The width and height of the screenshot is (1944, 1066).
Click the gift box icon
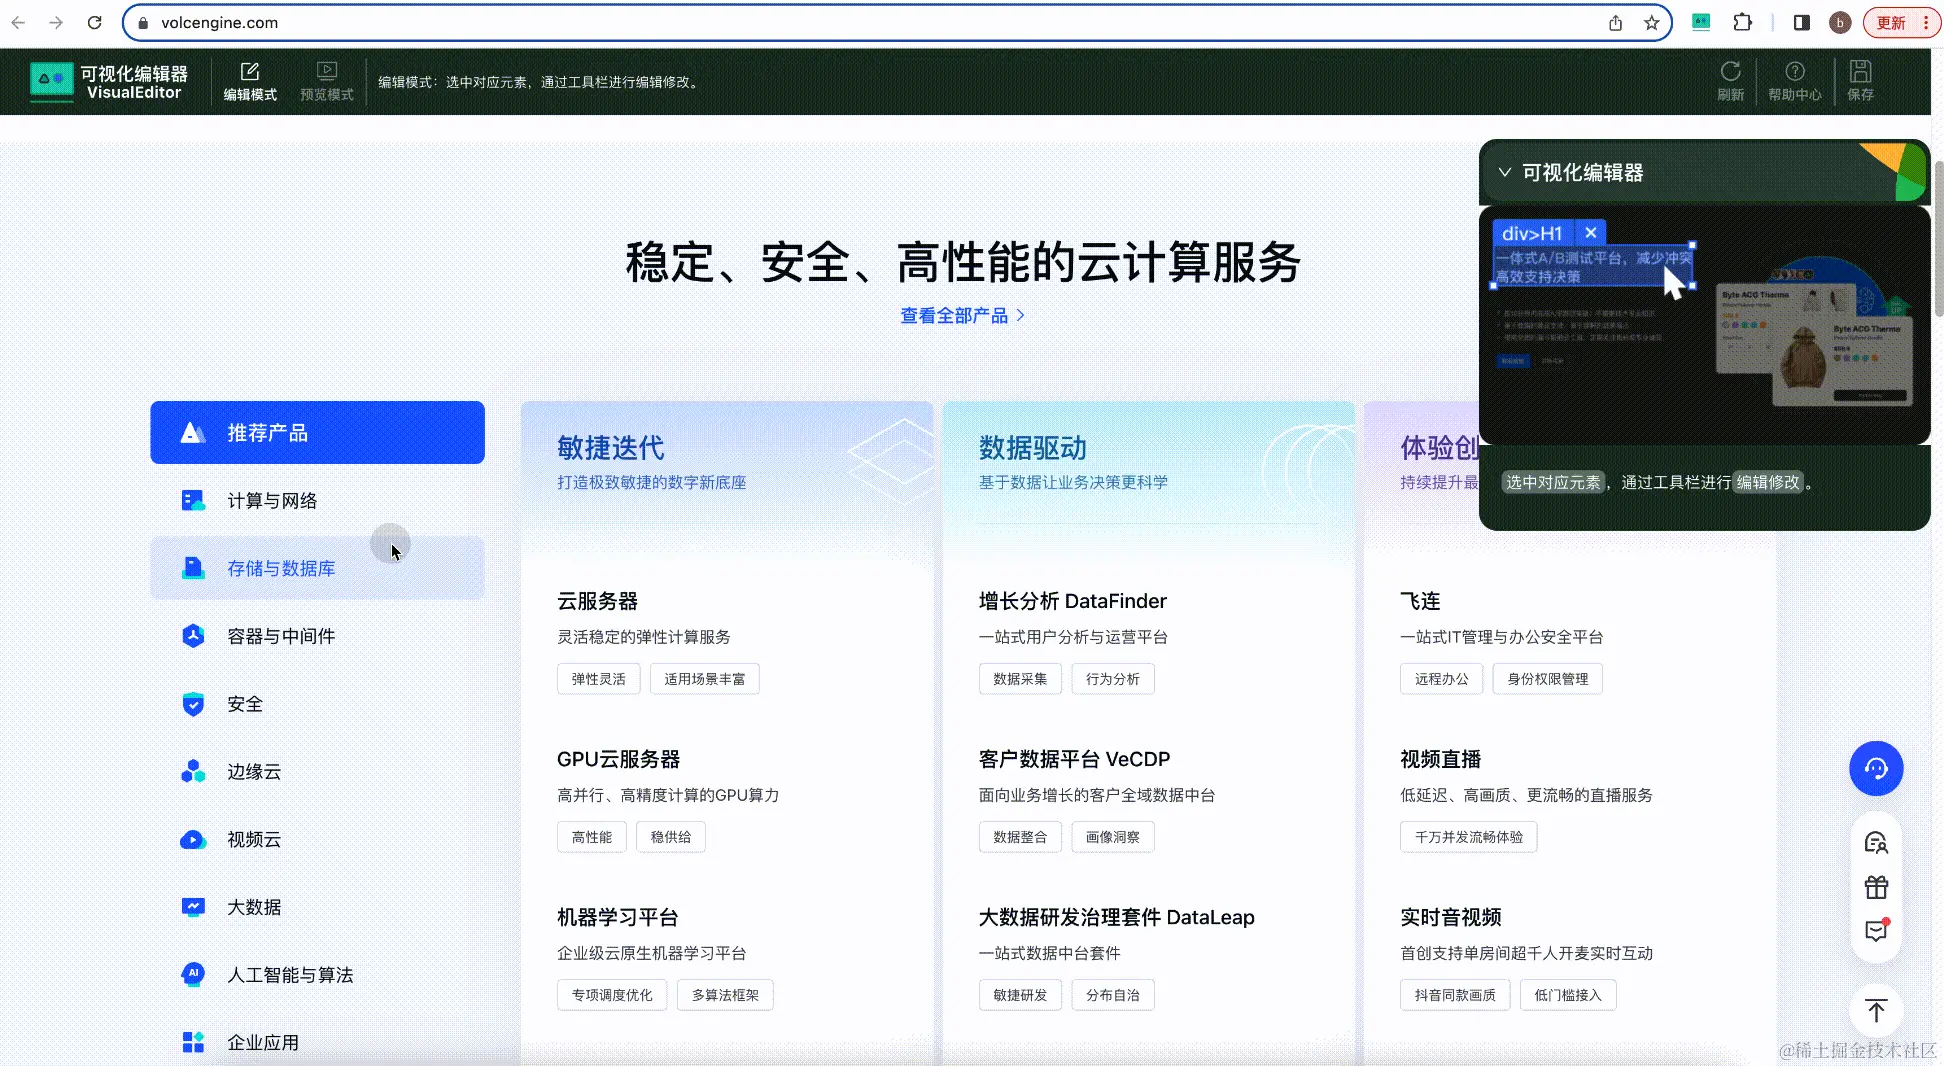click(x=1876, y=887)
